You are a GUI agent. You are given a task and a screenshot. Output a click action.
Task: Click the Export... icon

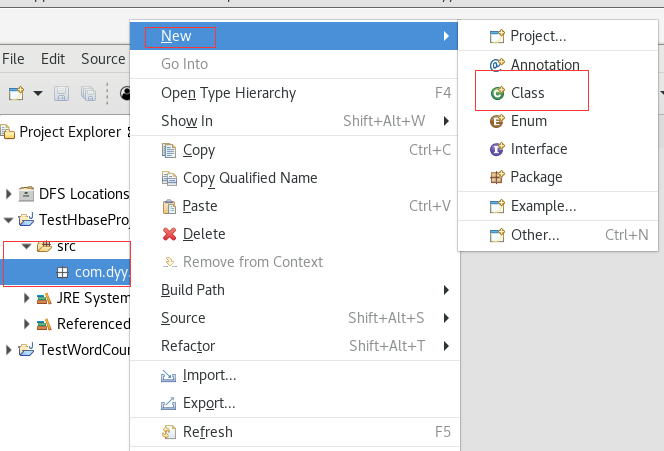pos(169,404)
